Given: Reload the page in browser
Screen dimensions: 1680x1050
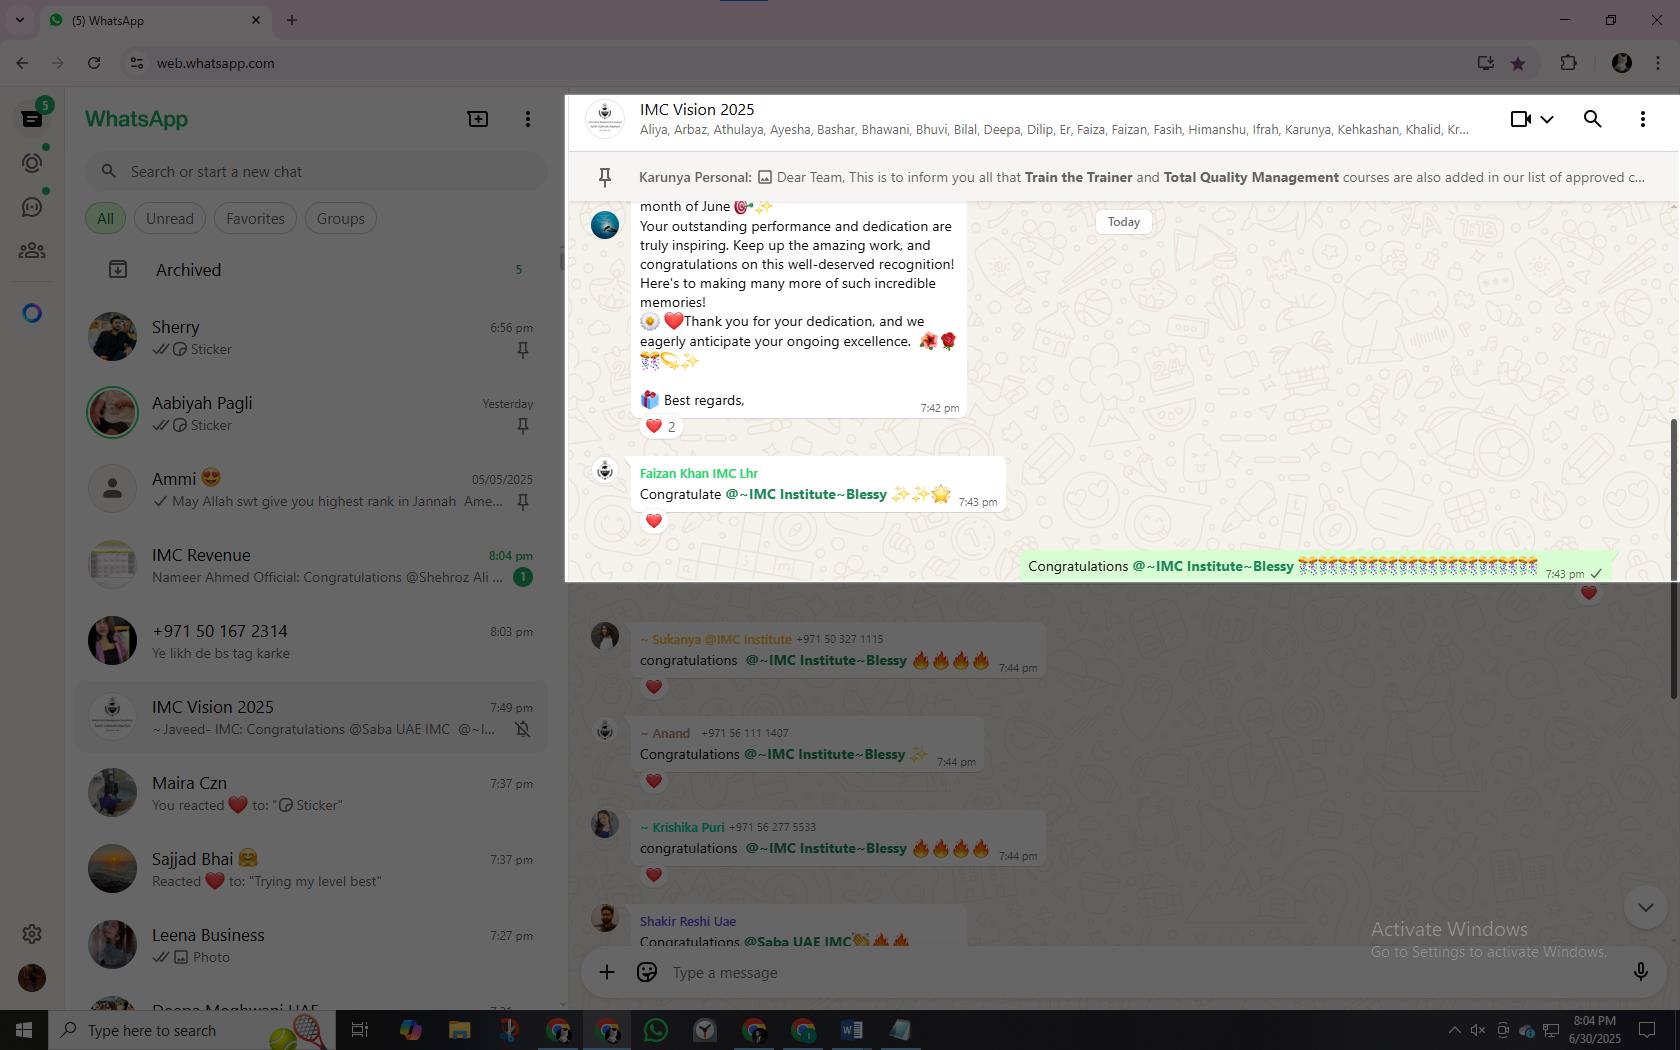Looking at the screenshot, I should 94,63.
